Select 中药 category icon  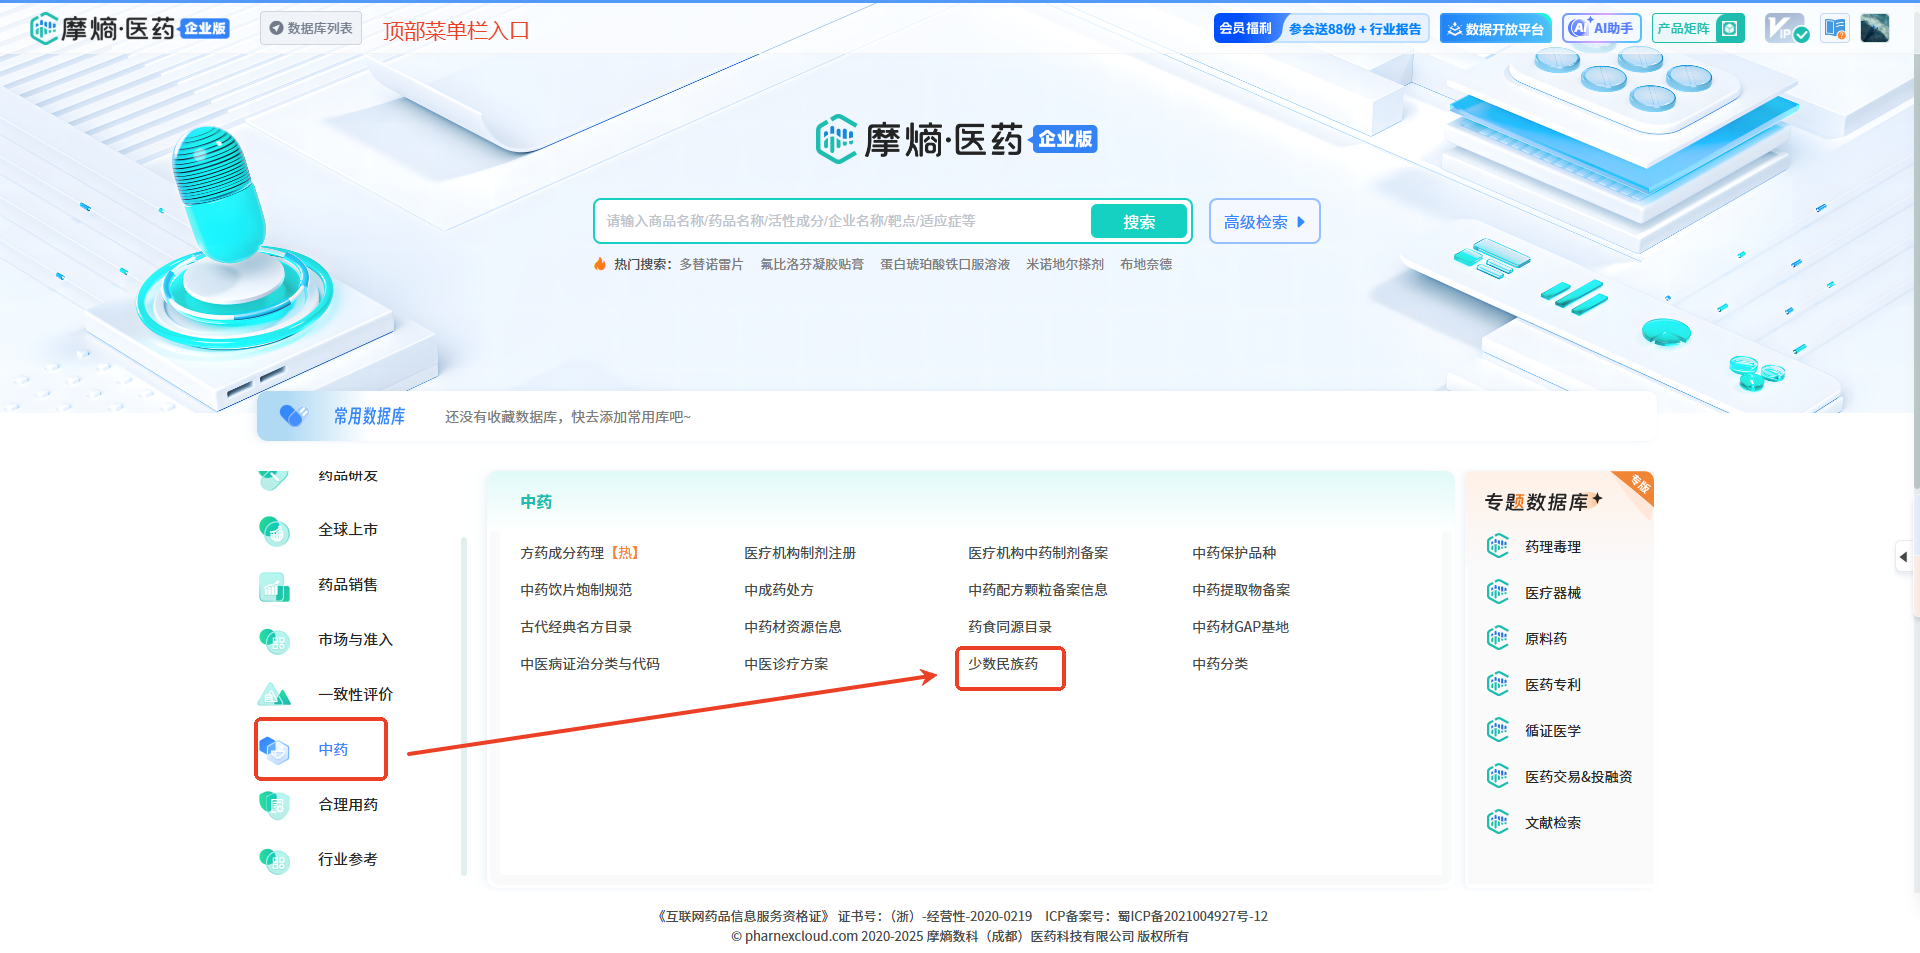click(x=274, y=749)
